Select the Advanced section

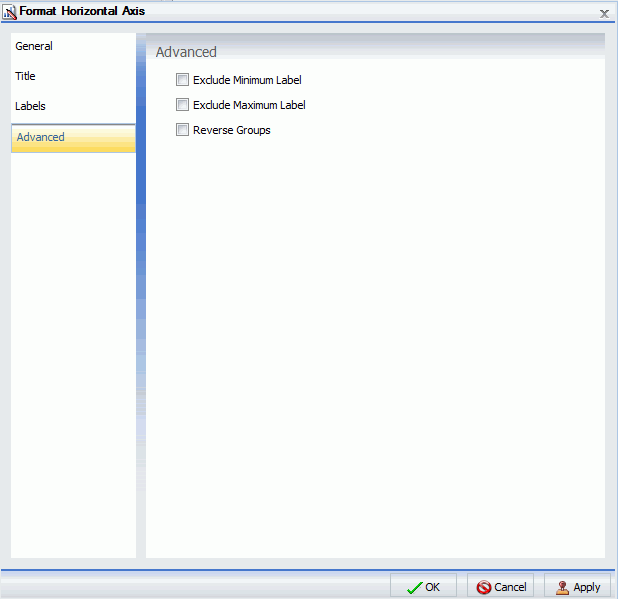(x=73, y=138)
